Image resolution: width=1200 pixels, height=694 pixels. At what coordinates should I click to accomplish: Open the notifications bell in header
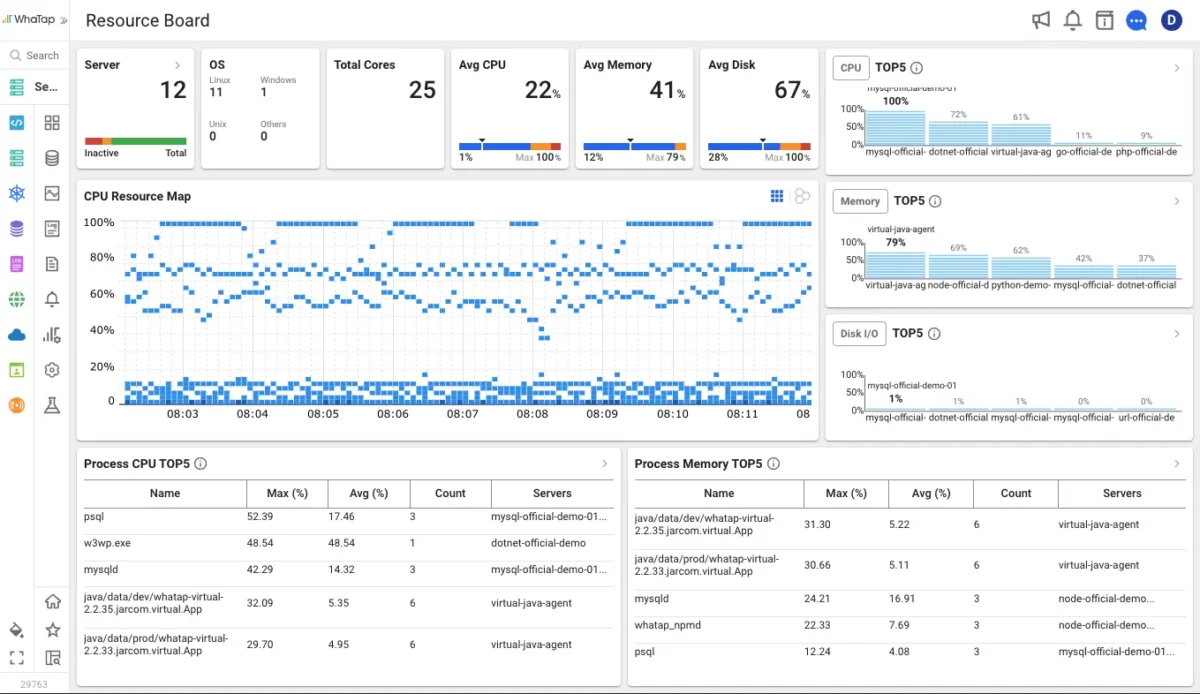point(1073,20)
